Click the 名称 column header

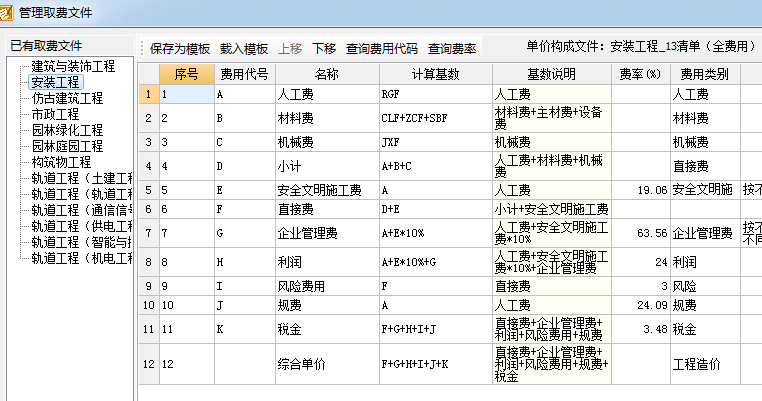coord(327,74)
